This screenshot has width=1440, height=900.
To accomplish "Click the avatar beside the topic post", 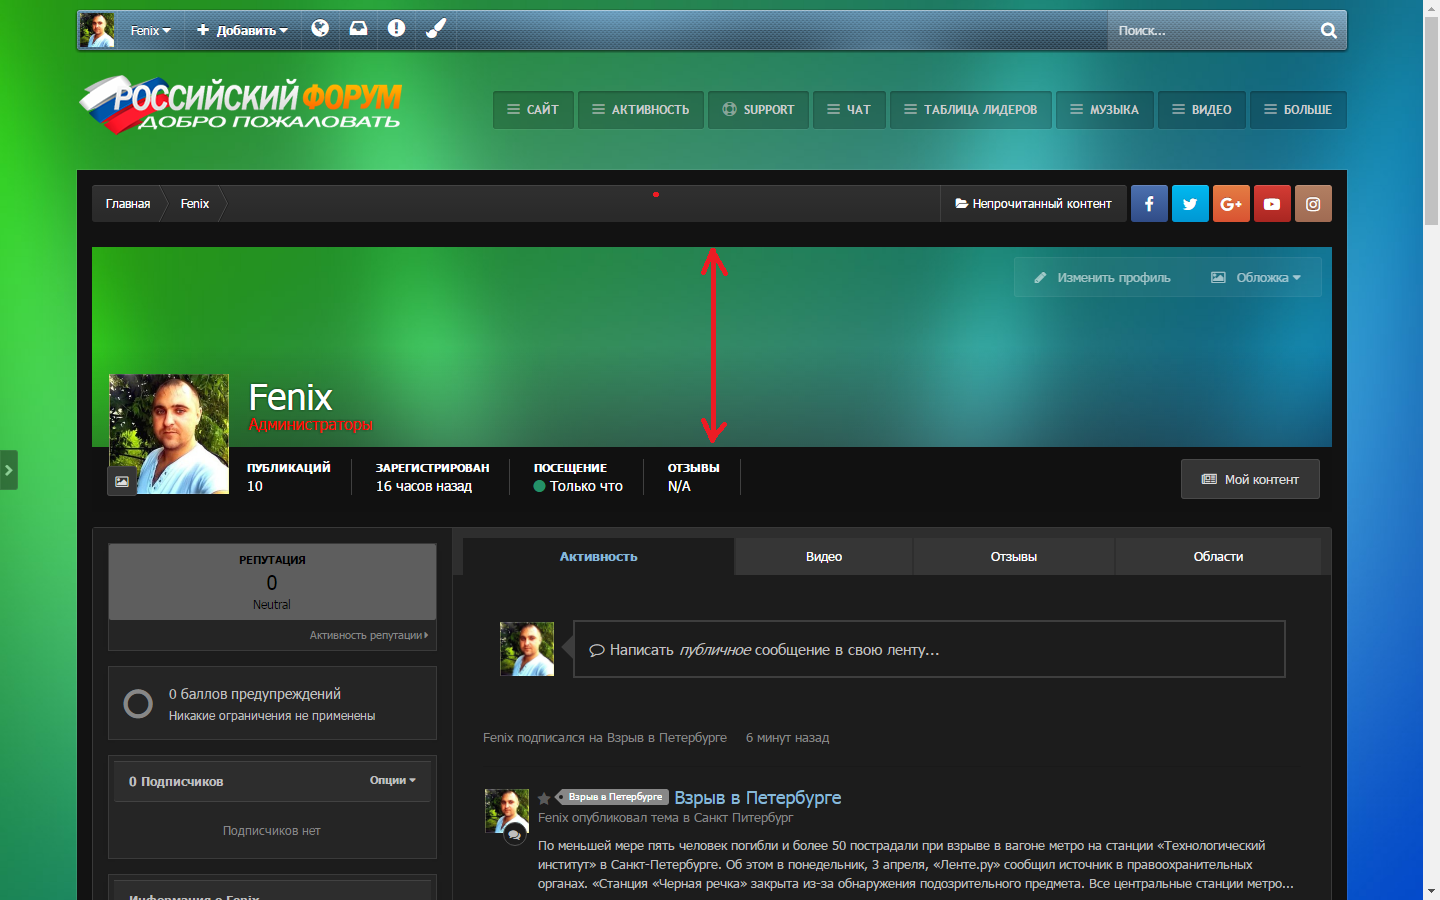I will (507, 811).
